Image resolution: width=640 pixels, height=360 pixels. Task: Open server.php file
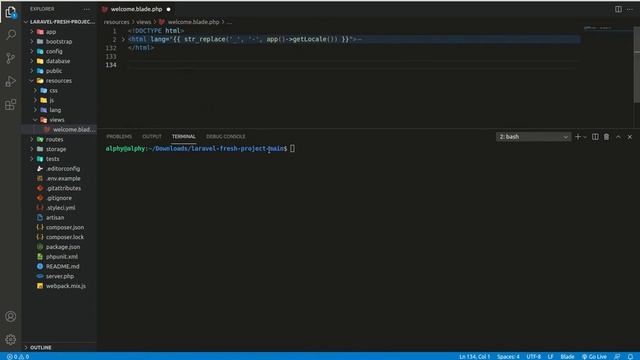pyautogui.click(x=60, y=276)
